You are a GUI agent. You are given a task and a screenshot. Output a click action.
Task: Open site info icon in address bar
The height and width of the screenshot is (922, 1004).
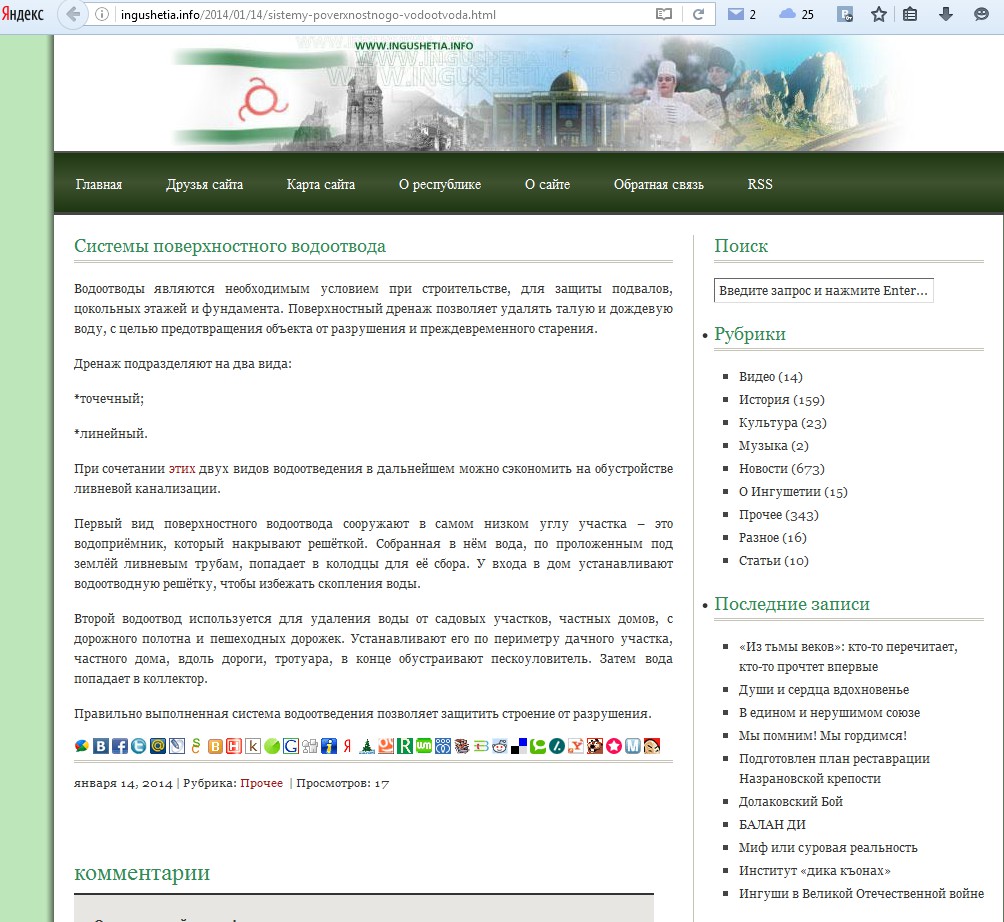[102, 14]
